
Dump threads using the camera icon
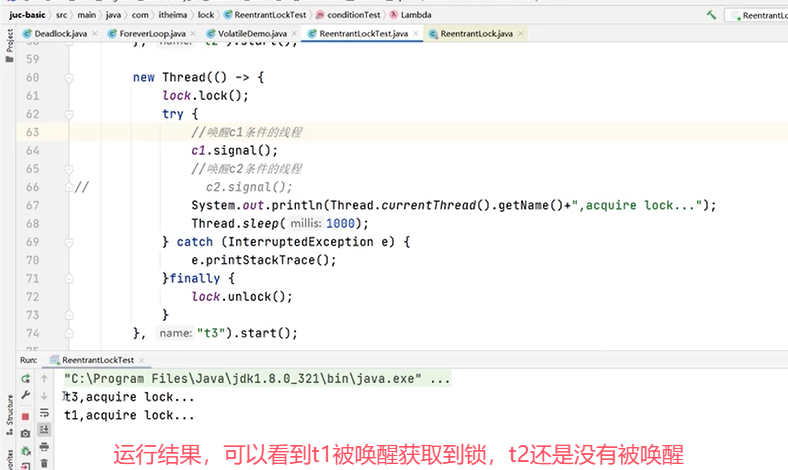pyautogui.click(x=26, y=433)
